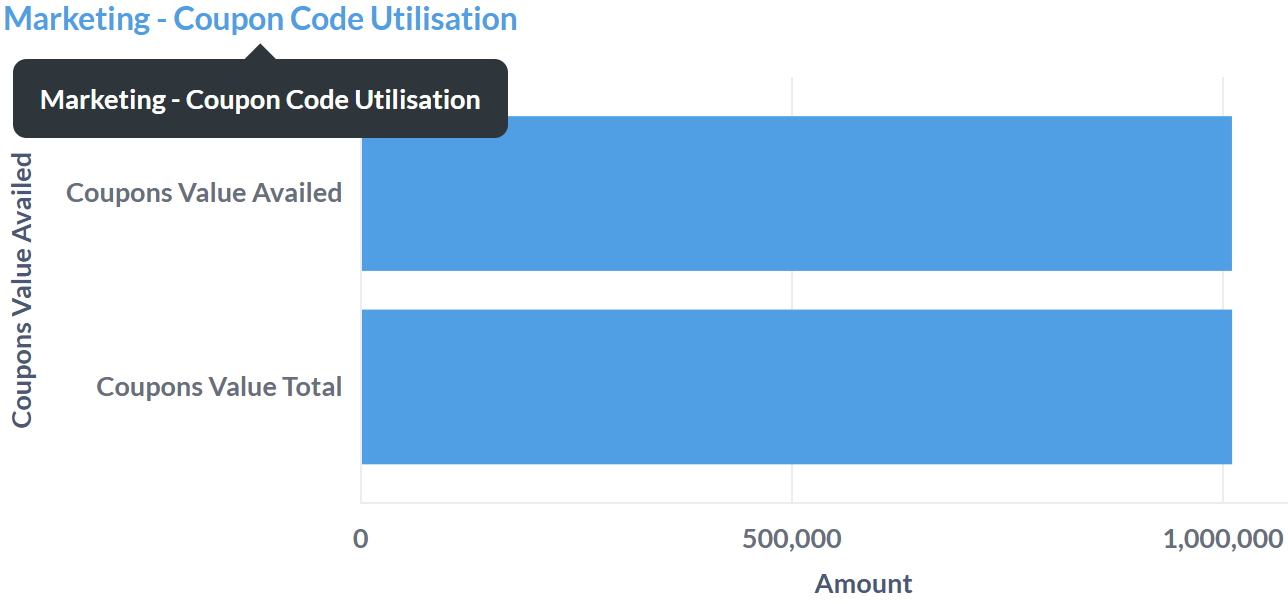Click the horizontal Coupons Value Availed category label
The width and height of the screenshot is (1288, 604).
click(204, 193)
